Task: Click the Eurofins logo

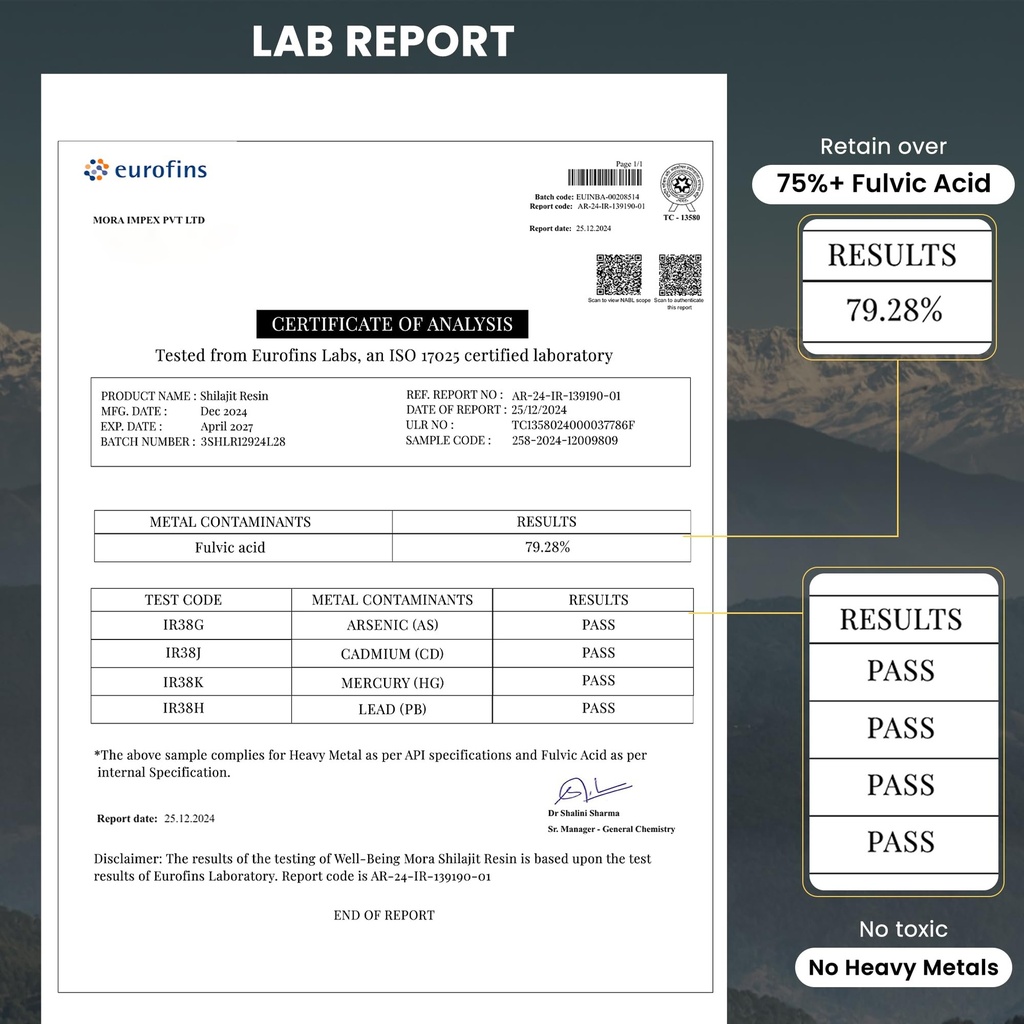Action: [146, 170]
